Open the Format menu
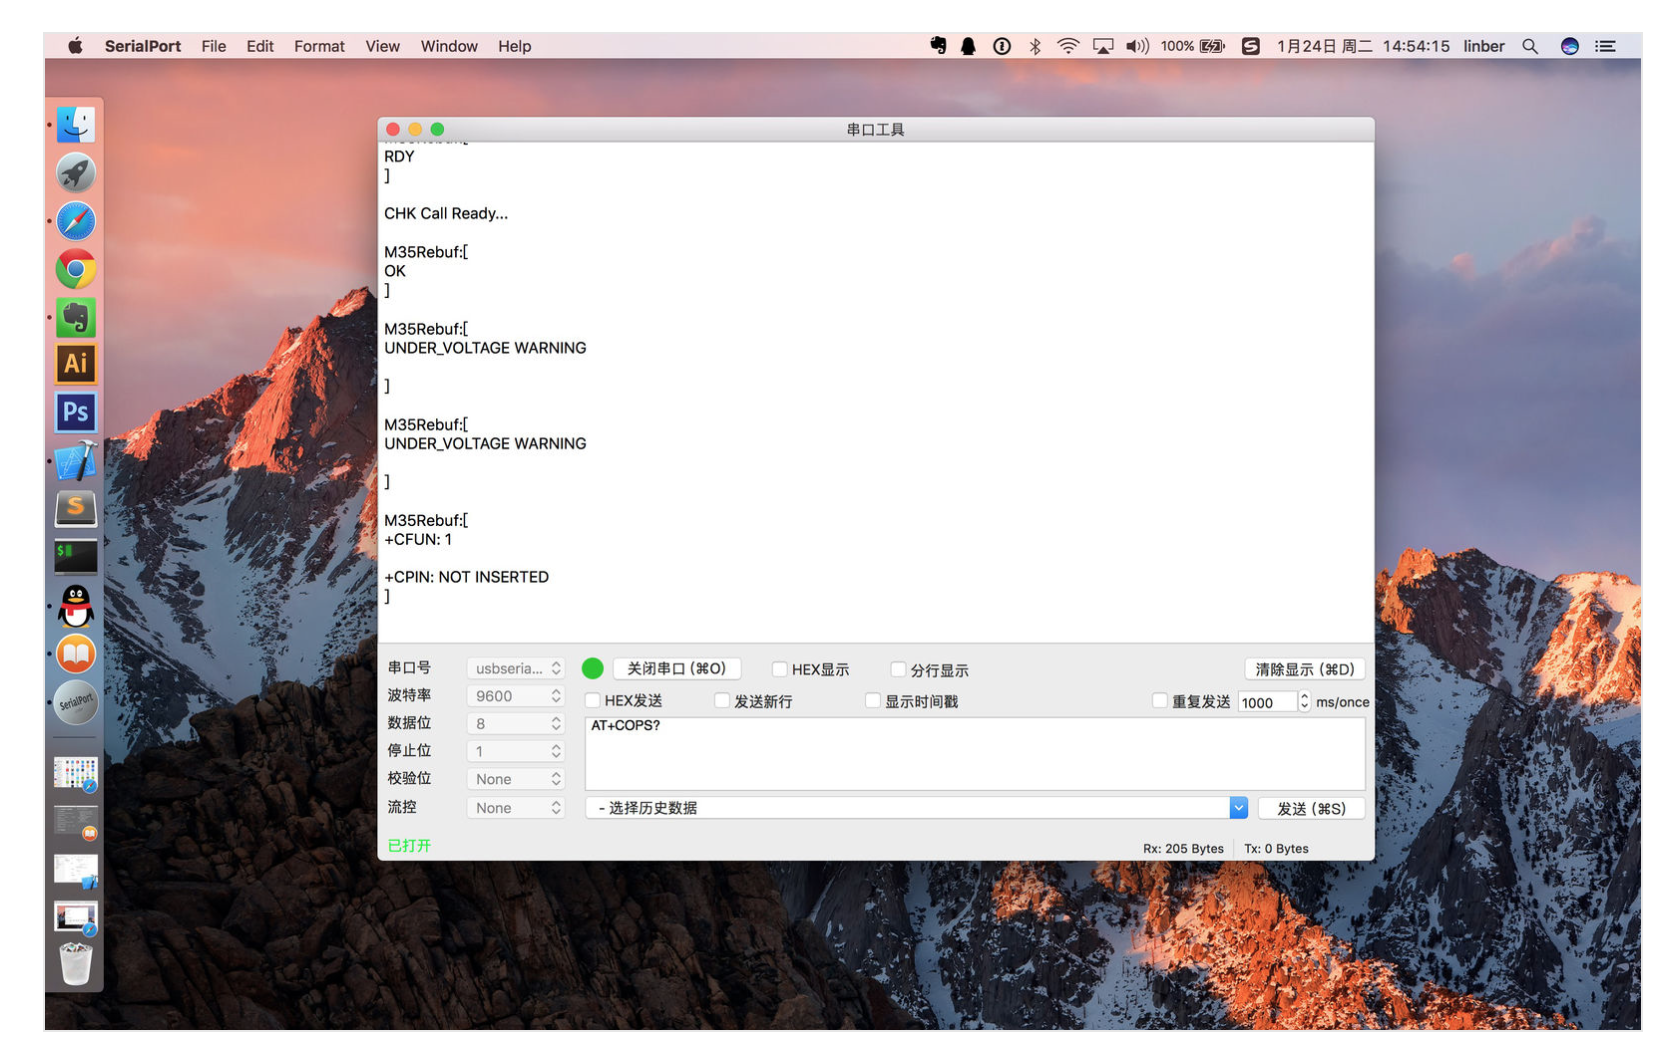1668x1056 pixels. [x=319, y=46]
